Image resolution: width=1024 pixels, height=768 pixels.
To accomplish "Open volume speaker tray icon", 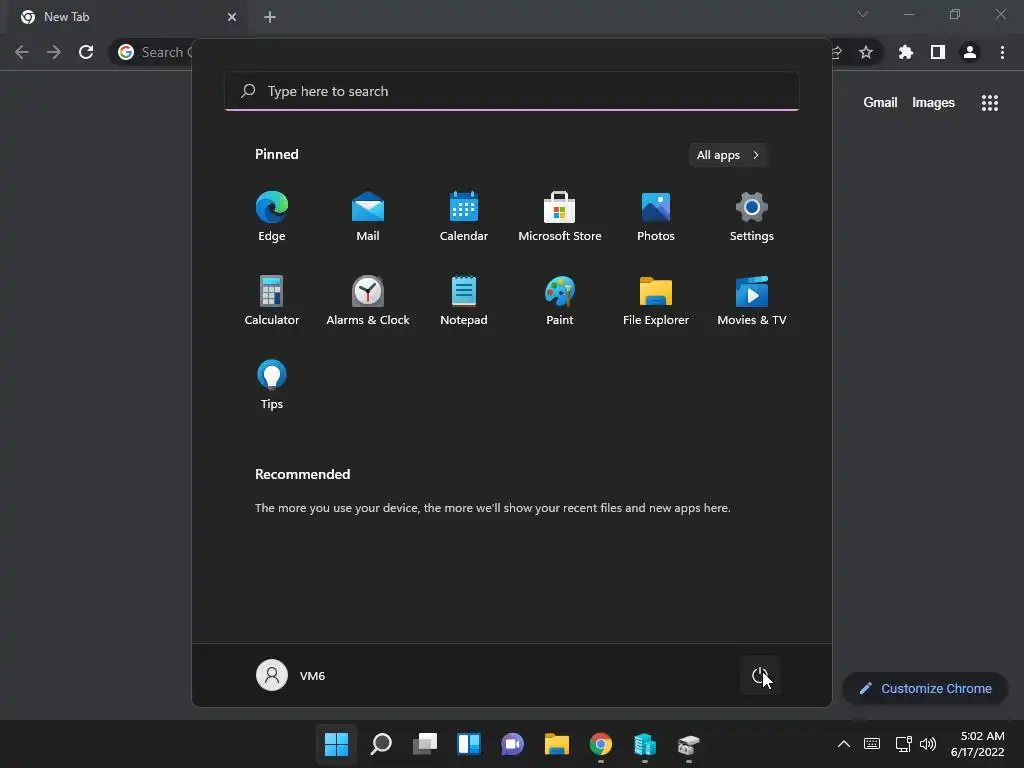I will (x=927, y=744).
